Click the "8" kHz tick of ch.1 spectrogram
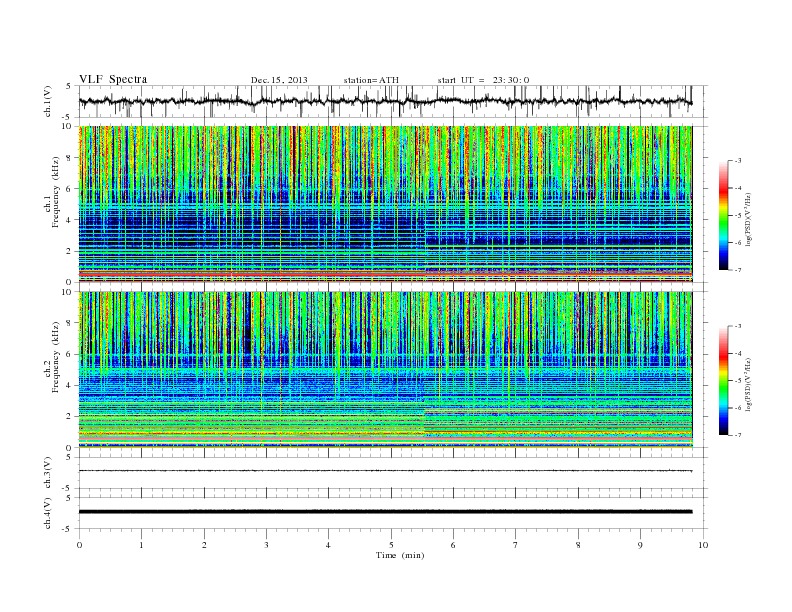Viewport: 792px width, 612px height. point(69,158)
